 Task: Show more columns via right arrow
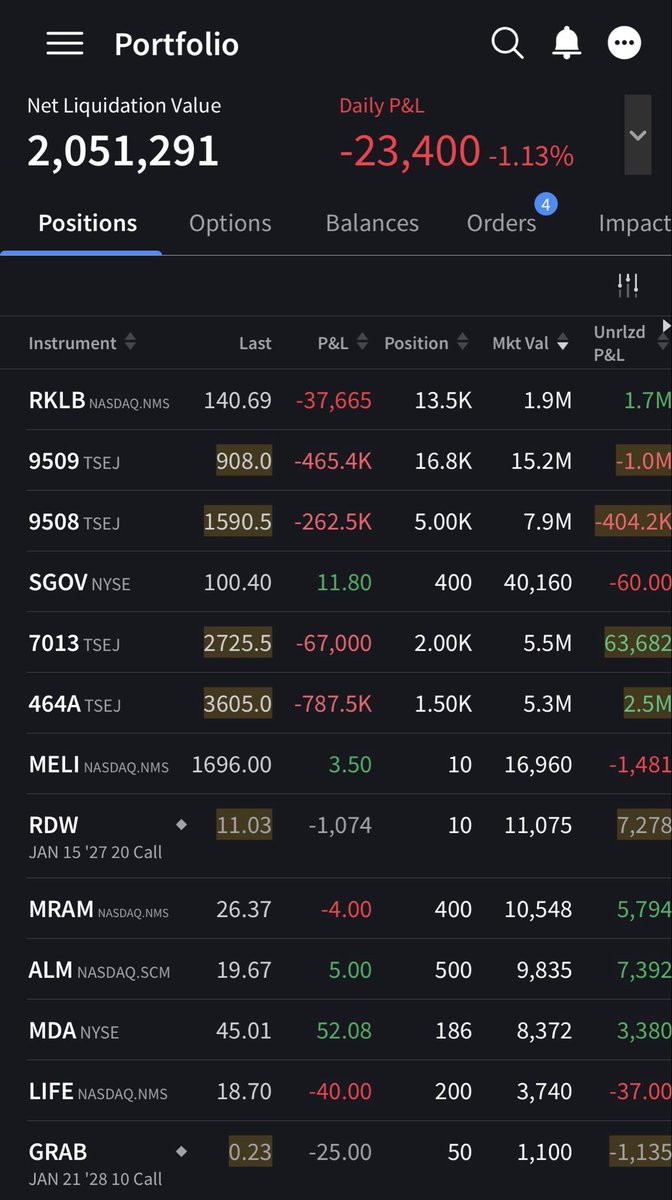pos(666,327)
